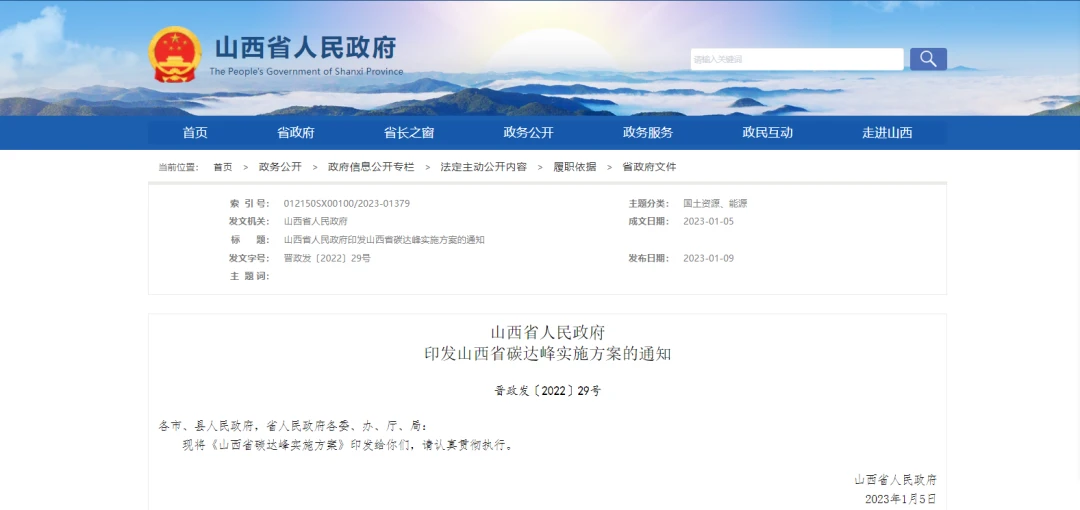This screenshot has height=510, width=1080.
Task: Open 政府信息公开专栏 breadcrumb link
Action: pos(370,167)
